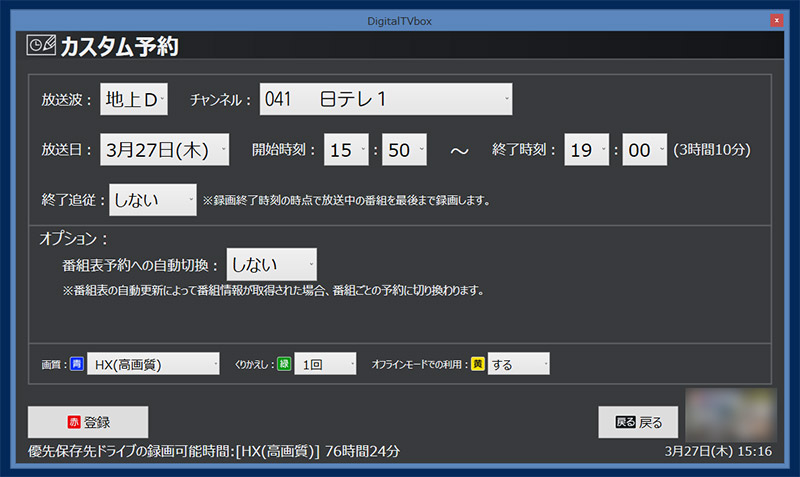Click the yellow 黄 badge for offline mode
Image resolution: width=800 pixels, height=477 pixels.
click(x=479, y=365)
